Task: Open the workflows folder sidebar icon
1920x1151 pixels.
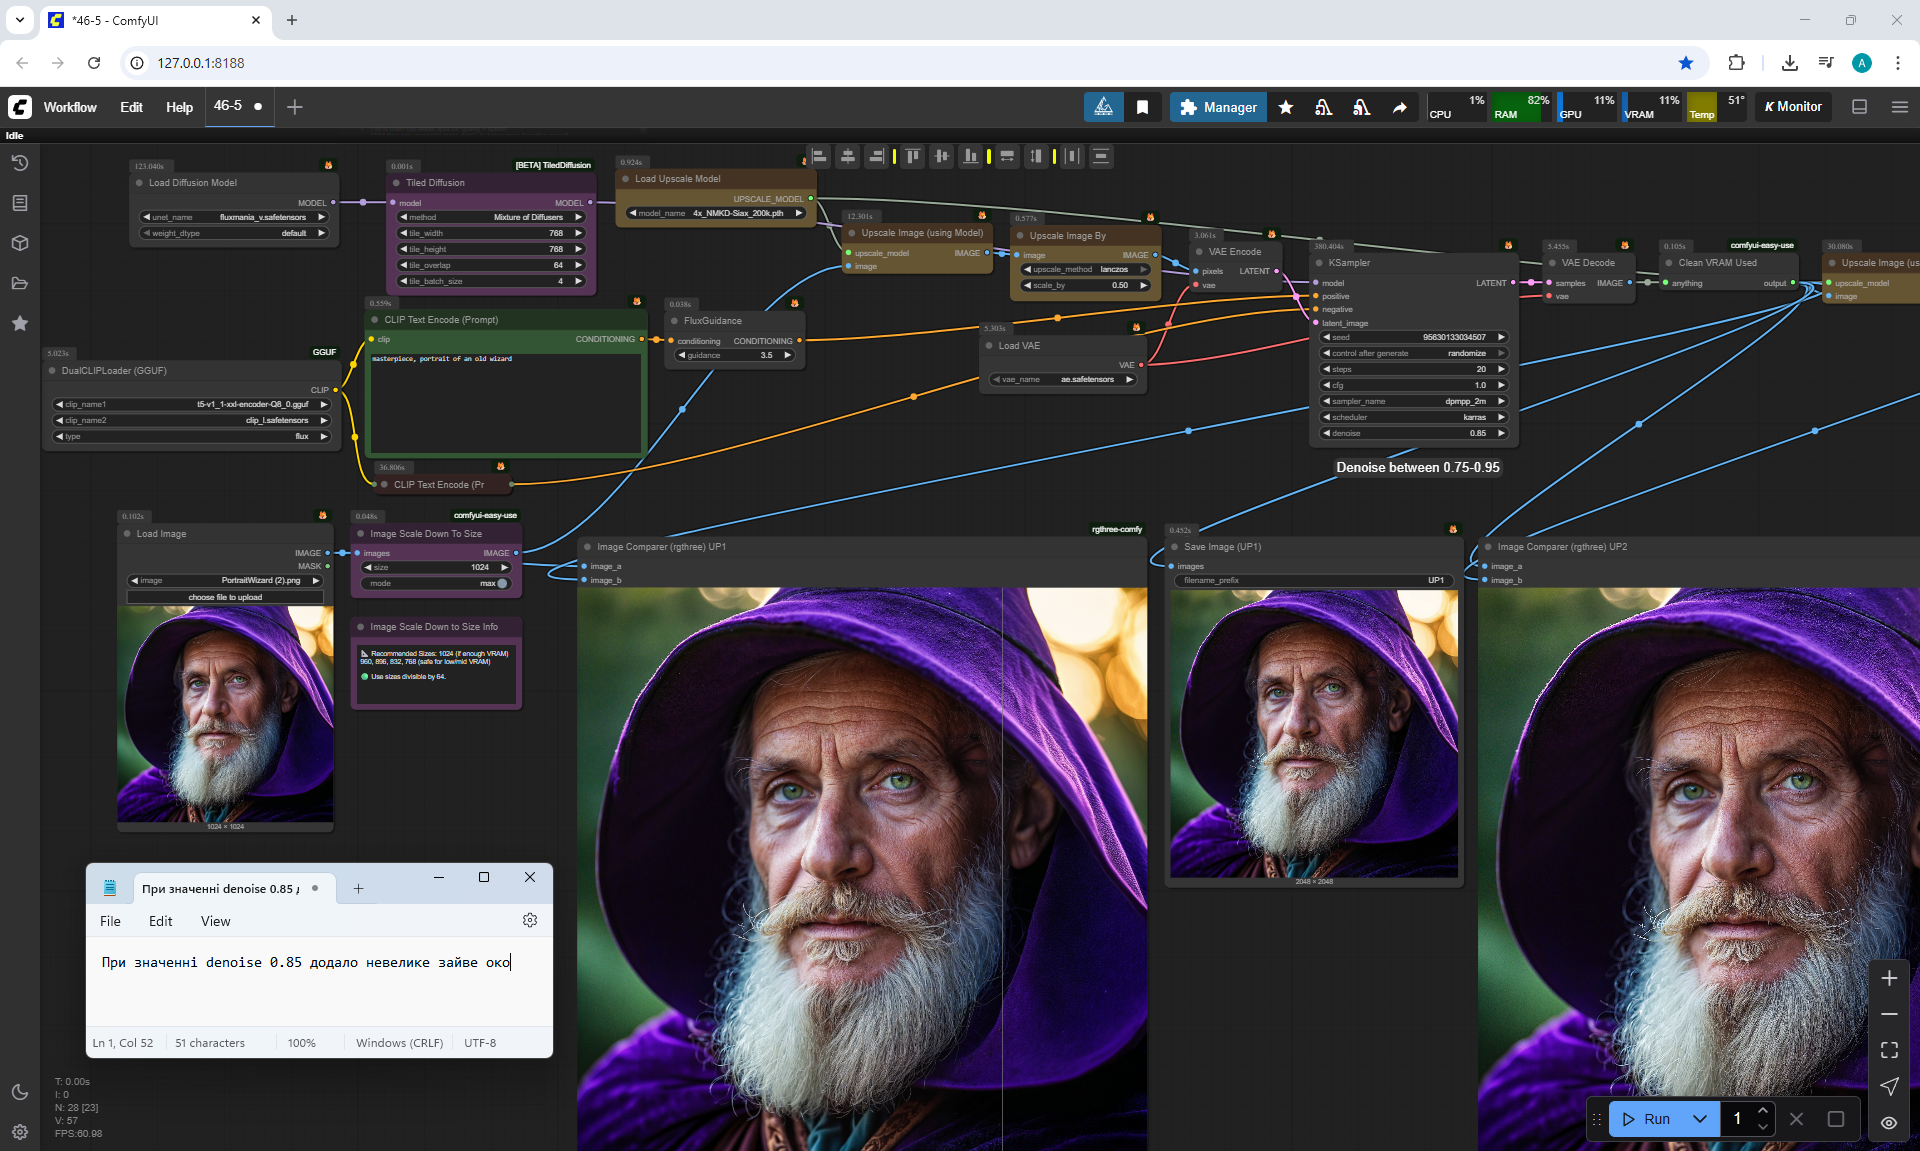Action: pyautogui.click(x=20, y=283)
